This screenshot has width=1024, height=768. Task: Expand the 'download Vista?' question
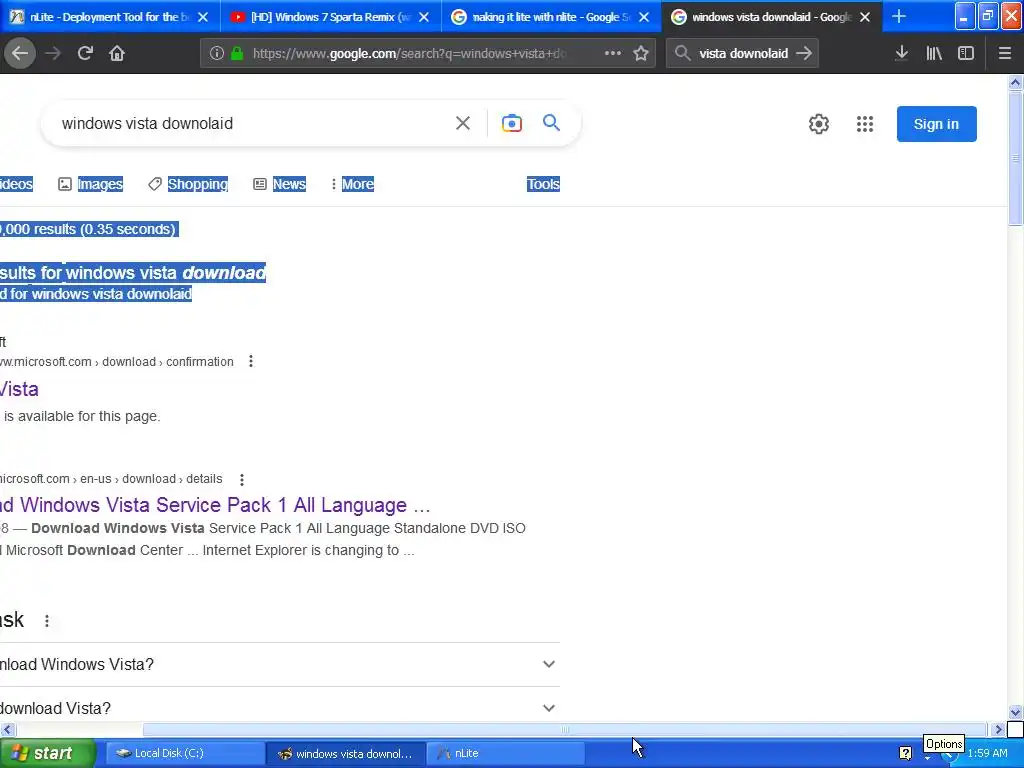click(280, 708)
